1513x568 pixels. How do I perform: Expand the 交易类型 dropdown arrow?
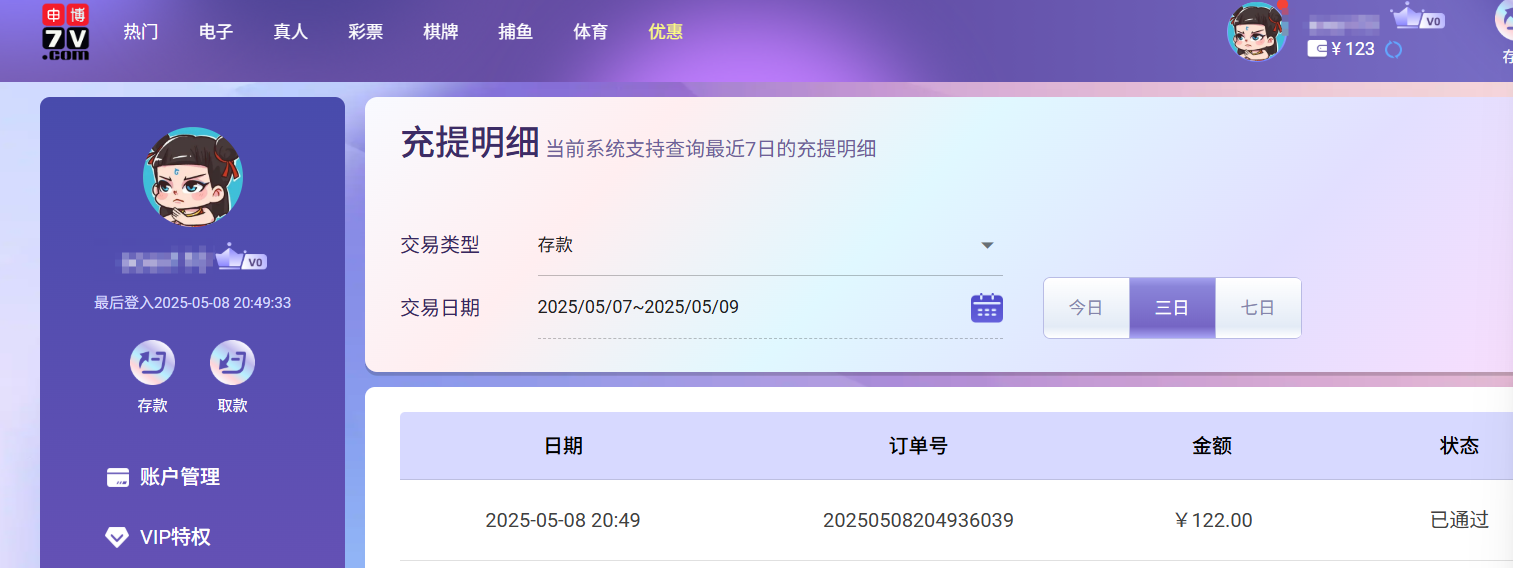tap(987, 246)
